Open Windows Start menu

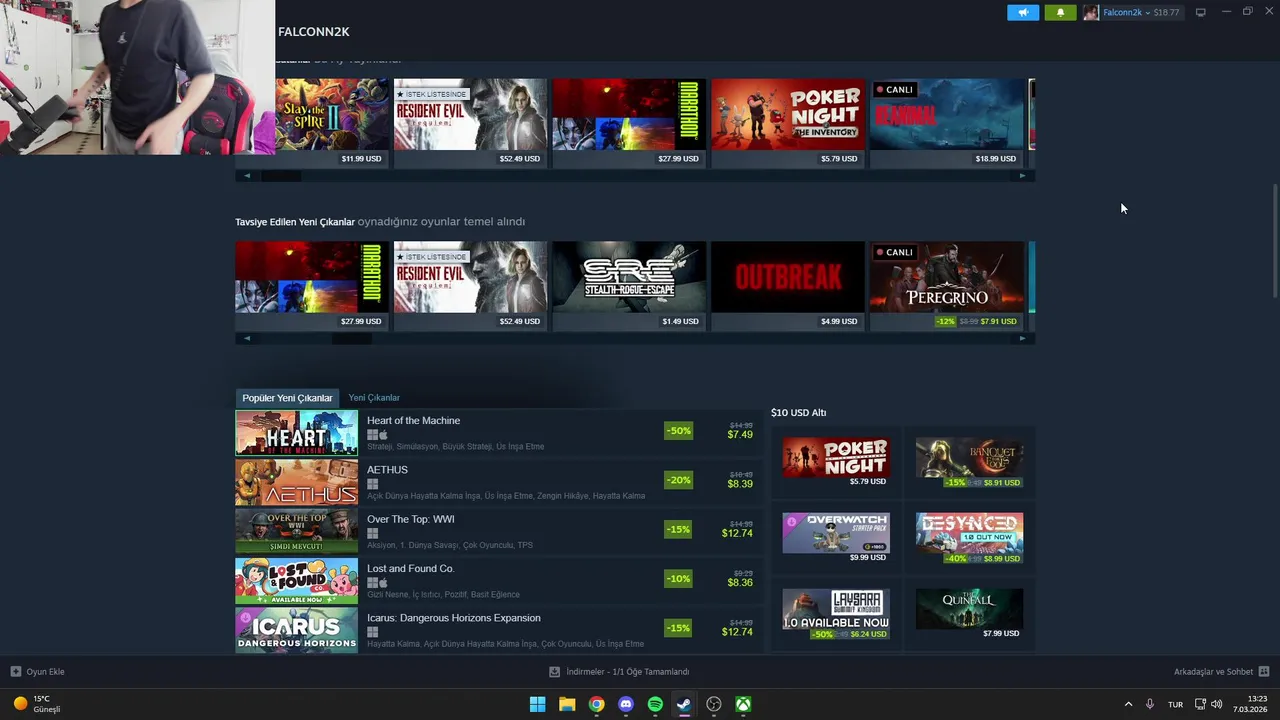point(537,704)
